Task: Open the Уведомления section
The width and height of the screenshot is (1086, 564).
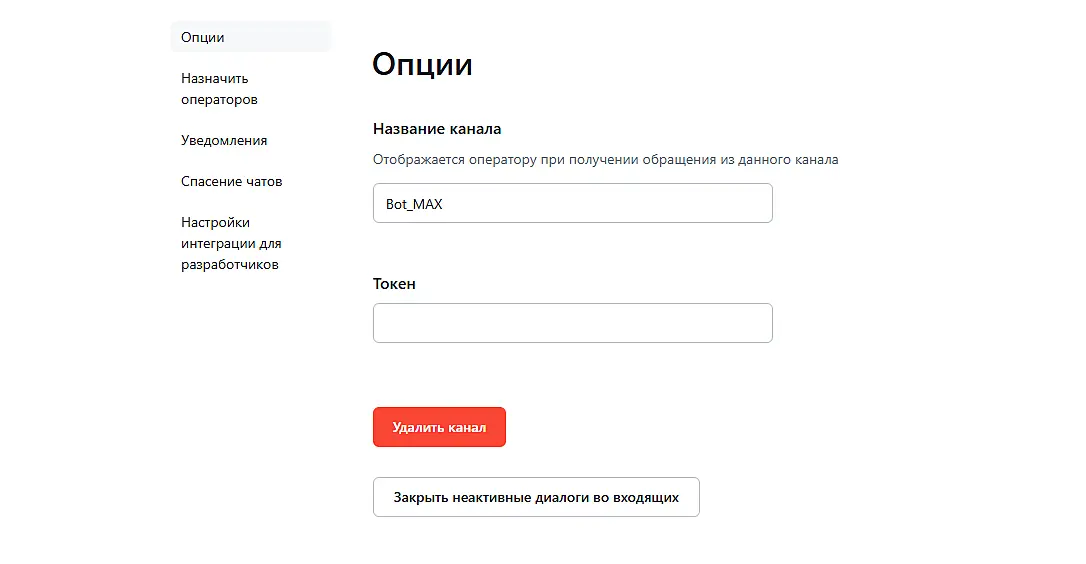Action: 224,140
